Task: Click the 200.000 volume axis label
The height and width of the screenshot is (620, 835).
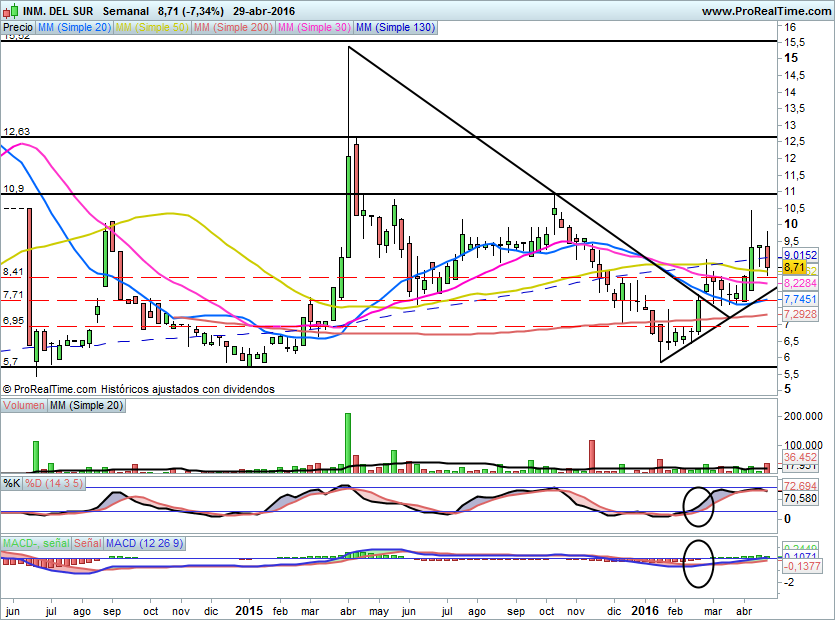Action: click(803, 416)
